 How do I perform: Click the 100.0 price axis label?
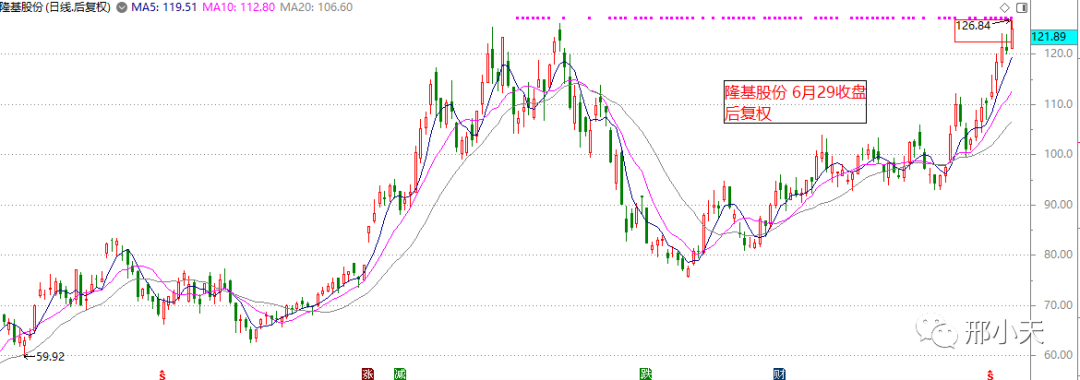pyautogui.click(x=1059, y=155)
